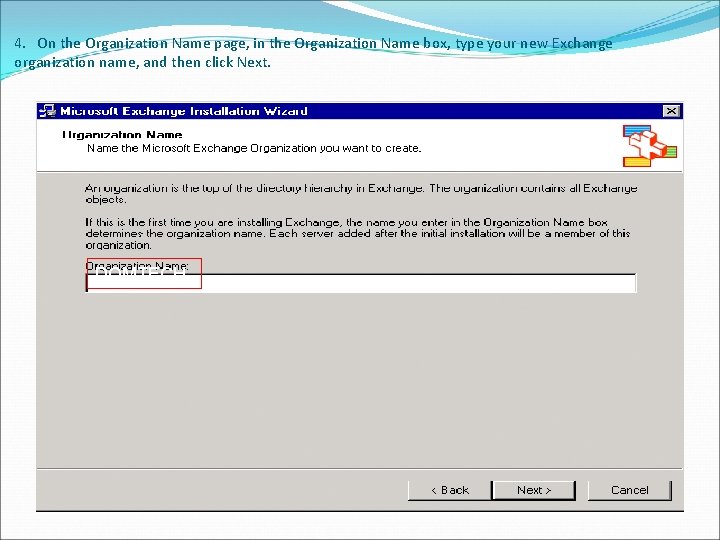Go back with the < Back button

click(450, 490)
